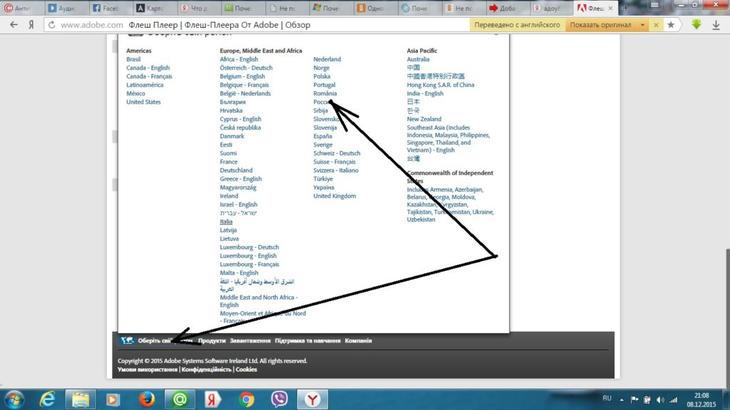The height and width of the screenshot is (410, 730).
Task: Reload the page with the refresh icon
Action: tap(52, 25)
